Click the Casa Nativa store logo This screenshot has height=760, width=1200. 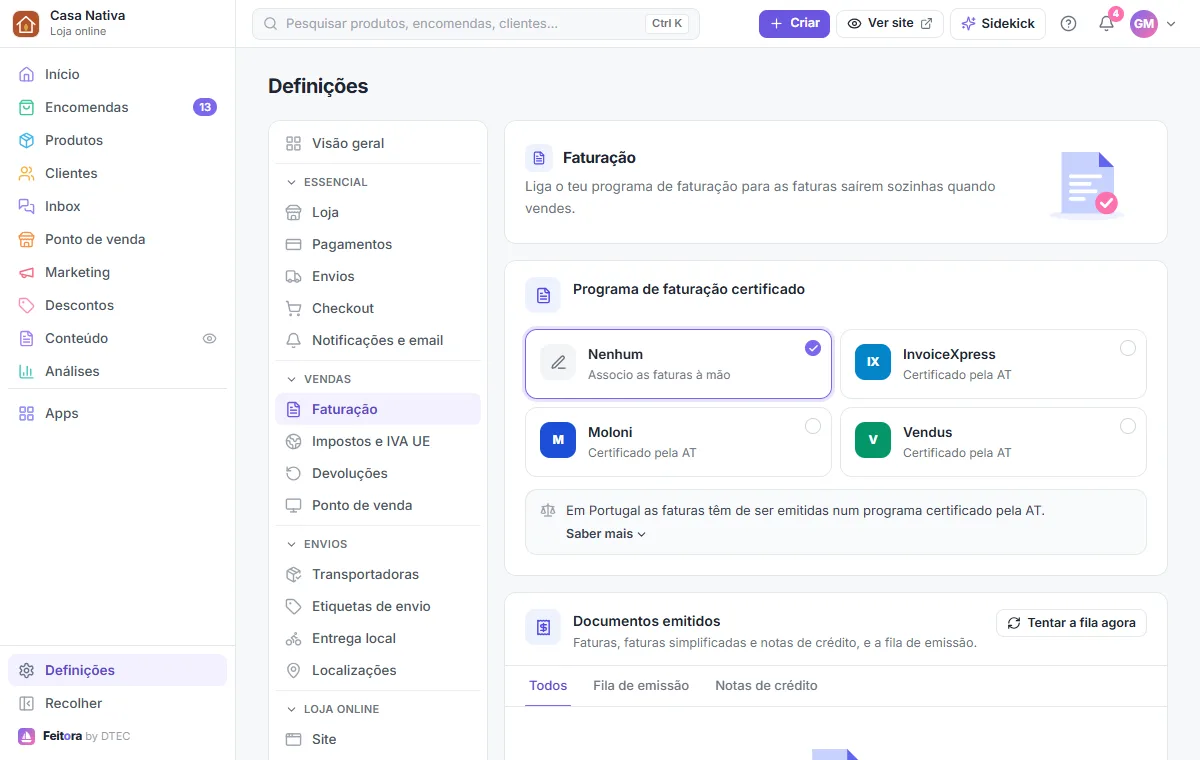click(x=26, y=23)
